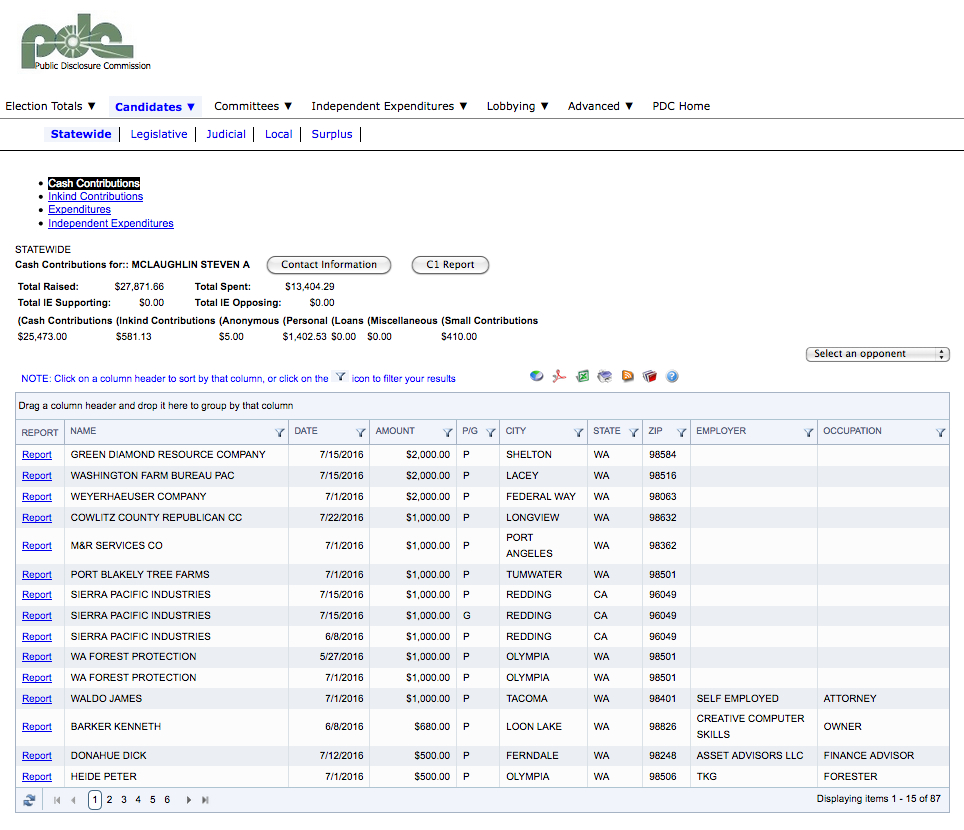Expand the Election Totals menu
This screenshot has width=964, height=830.
(51, 106)
